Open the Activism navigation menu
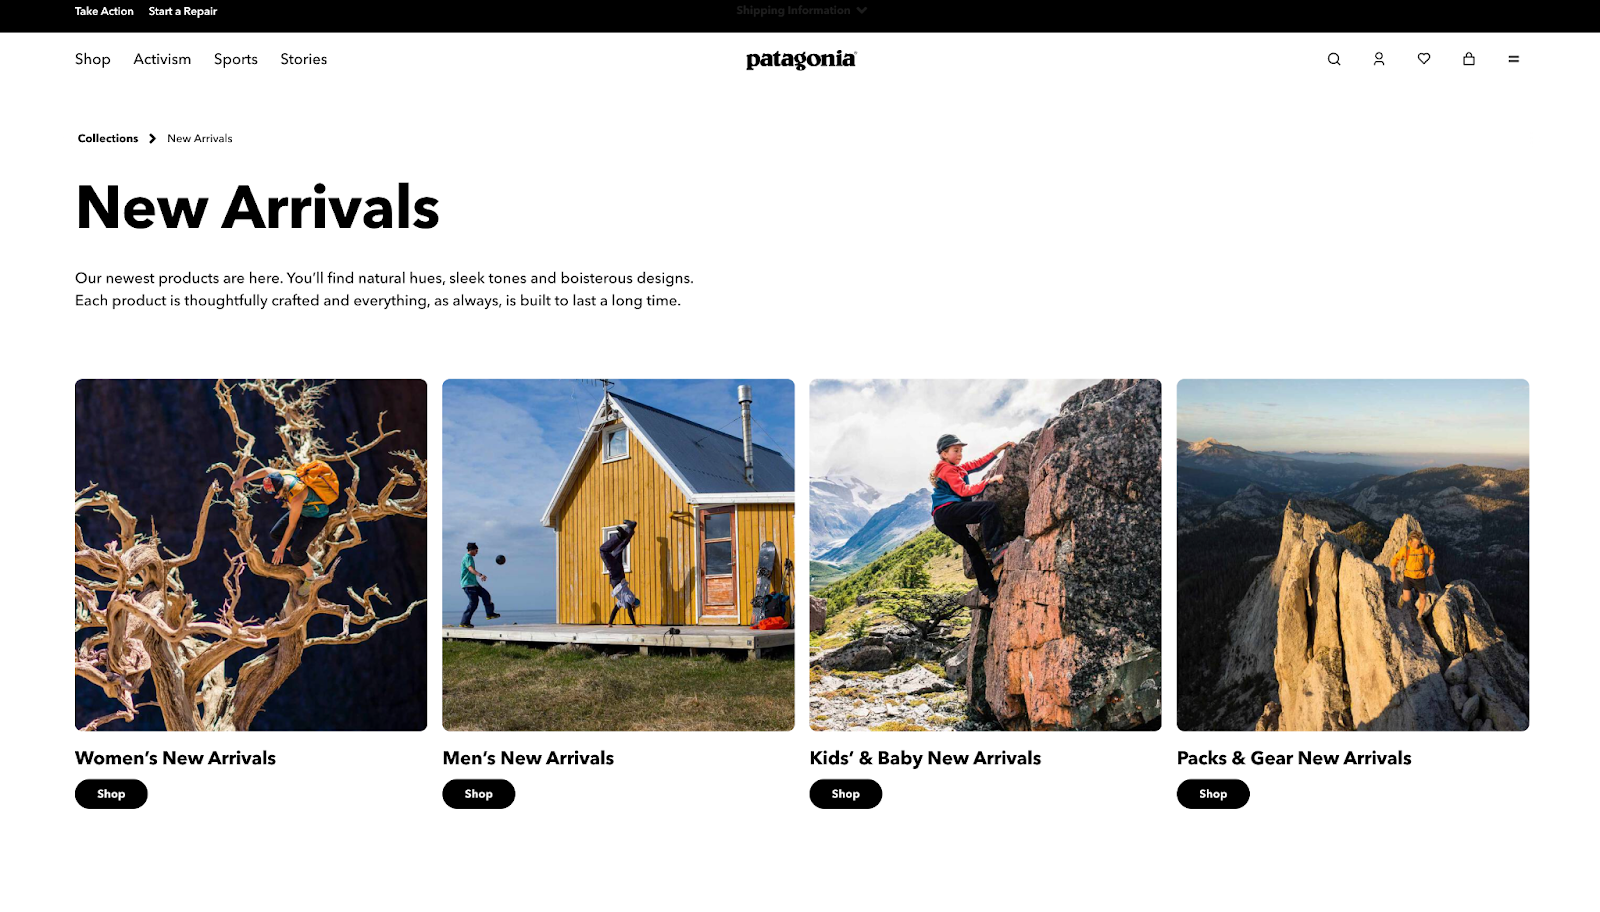 tap(162, 59)
